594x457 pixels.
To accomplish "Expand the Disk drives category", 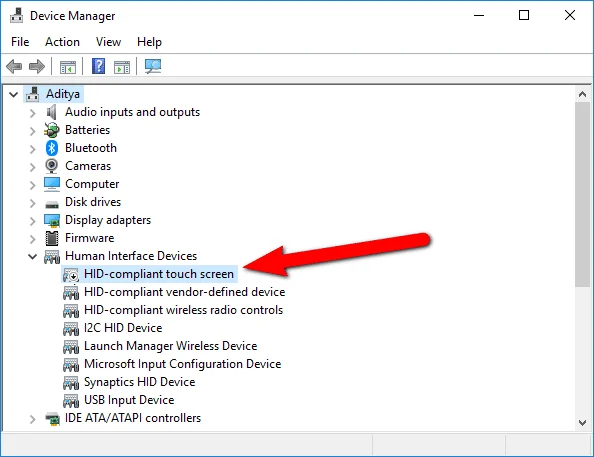I will pyautogui.click(x=33, y=203).
